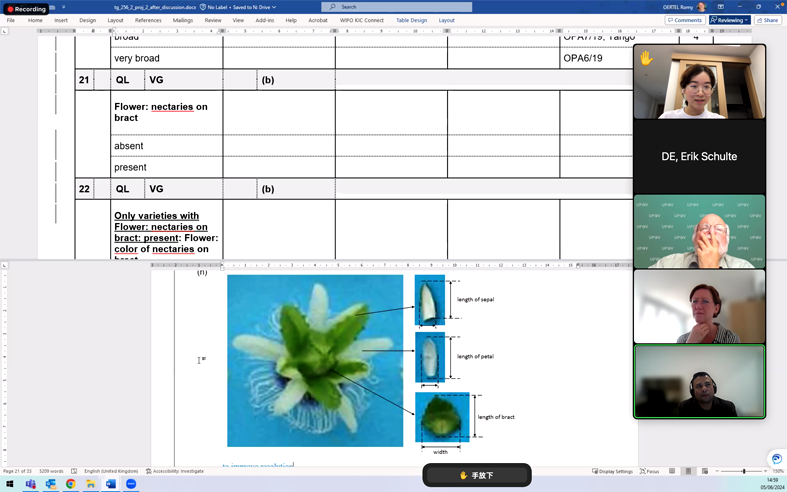Click the 5209 words count
787x492 pixels.
click(51, 471)
